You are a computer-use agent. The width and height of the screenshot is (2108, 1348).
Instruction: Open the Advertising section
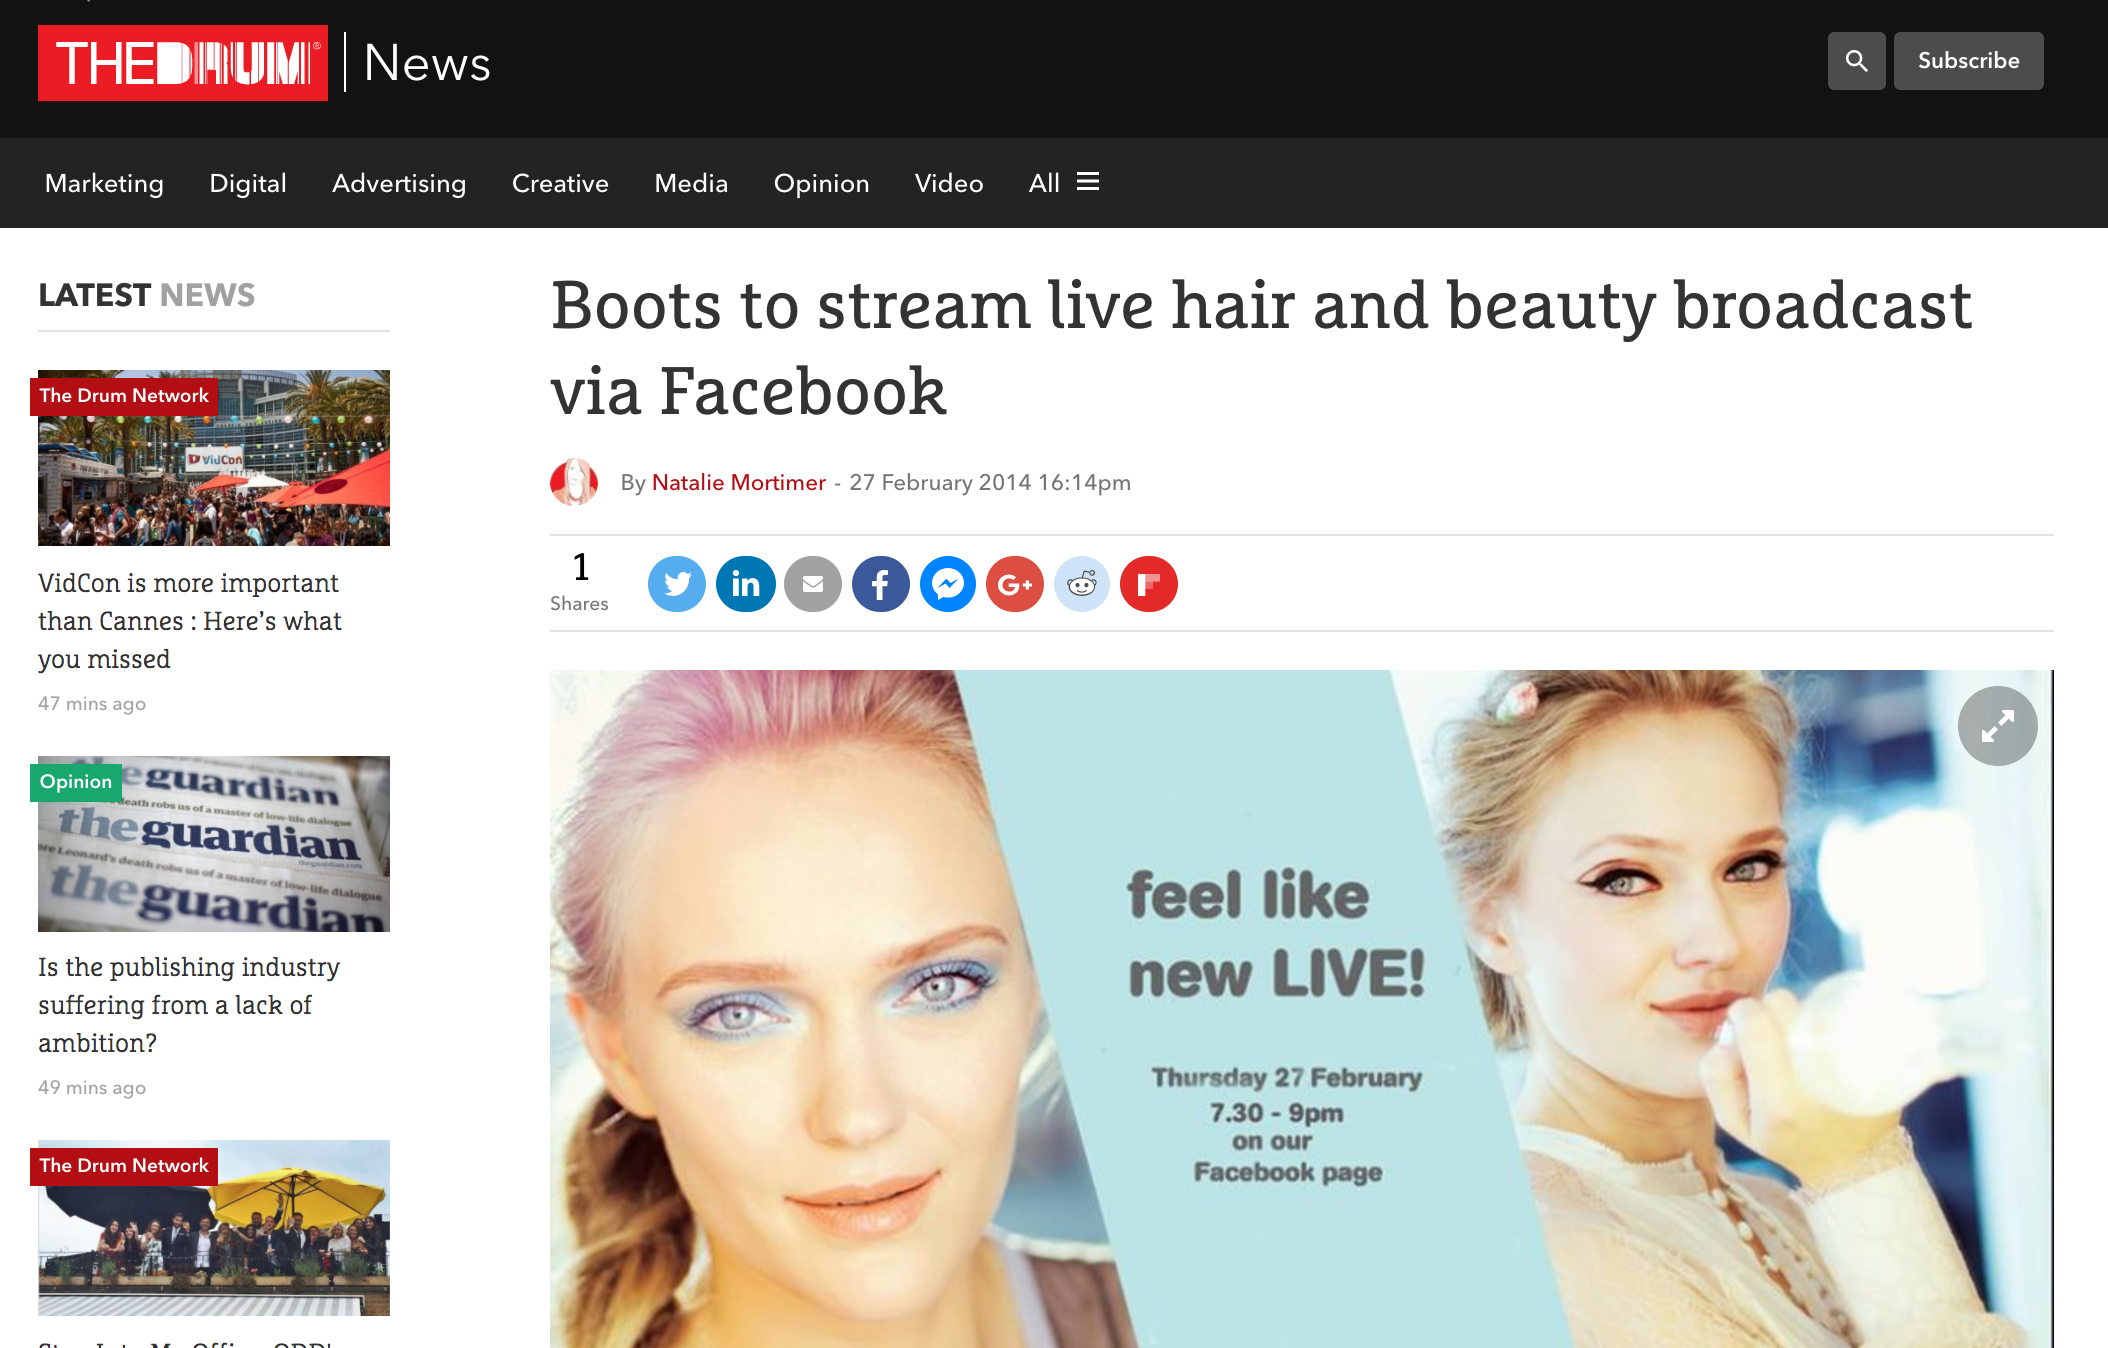coord(399,183)
